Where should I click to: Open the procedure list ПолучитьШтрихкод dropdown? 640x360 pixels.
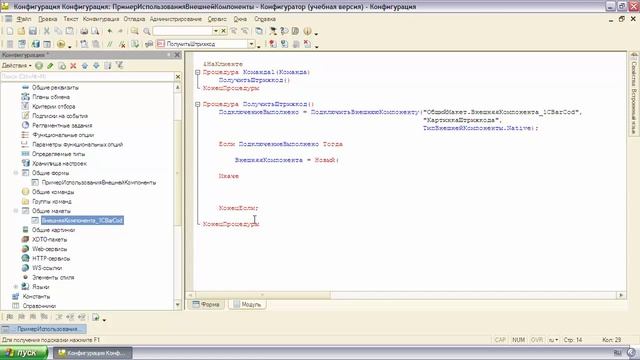pyautogui.click(x=251, y=44)
